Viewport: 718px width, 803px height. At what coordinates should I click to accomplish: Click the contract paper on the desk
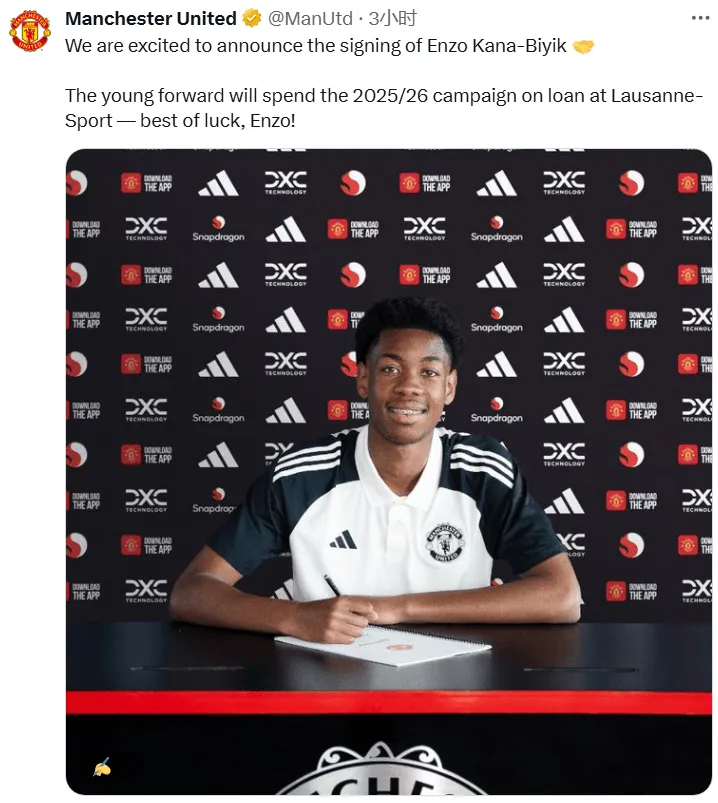click(x=383, y=644)
